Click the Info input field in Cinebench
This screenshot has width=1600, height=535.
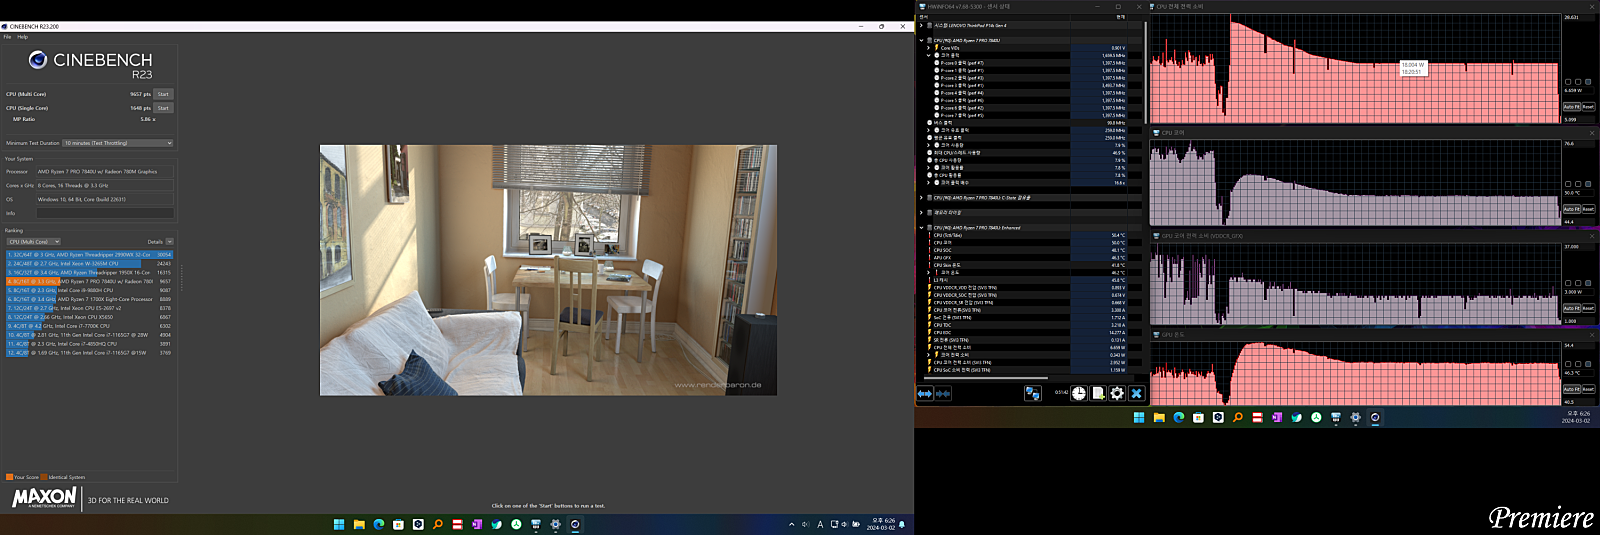pyautogui.click(x=105, y=213)
